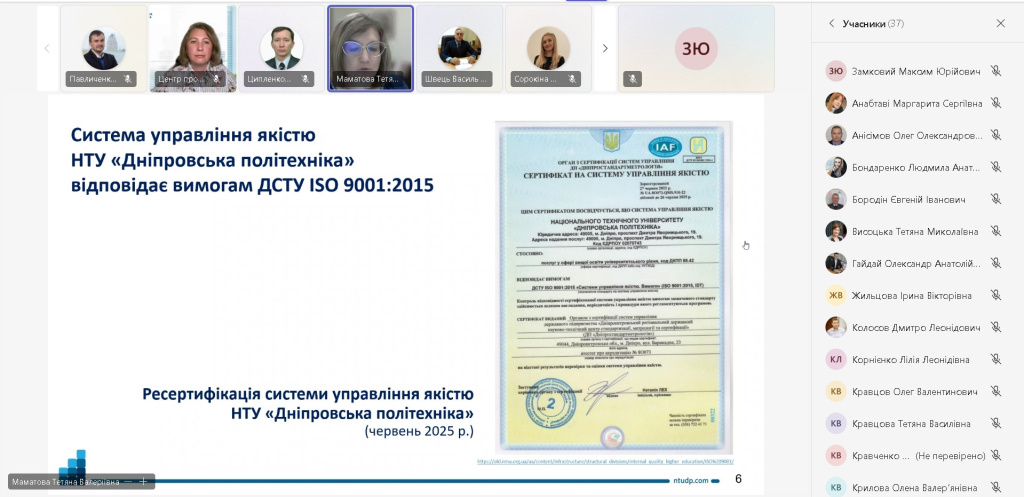This screenshot has width=1024, height=497.
Task: Click muted mic icon for Кравченко (Не перевірено)
Action: tap(995, 455)
